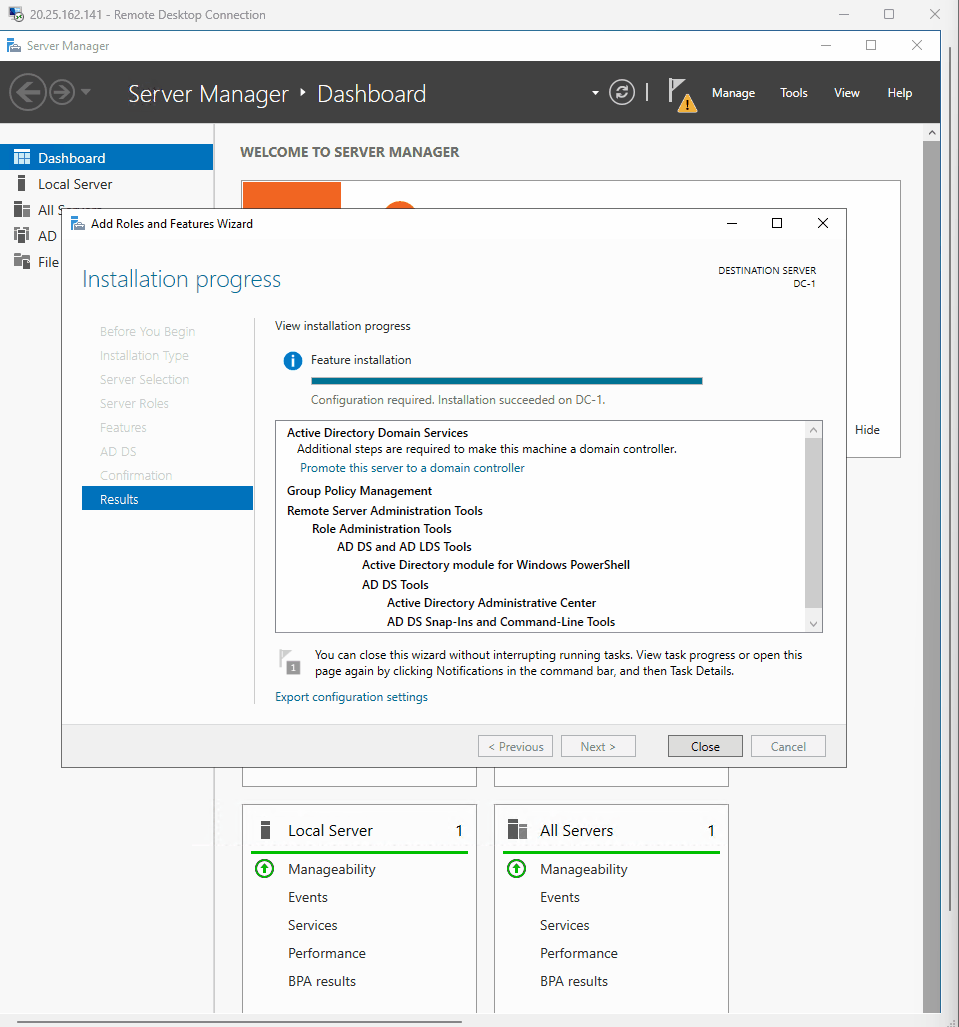Image resolution: width=959 pixels, height=1027 pixels.
Task: Open BPA results under Local Server tile
Action: [322, 981]
